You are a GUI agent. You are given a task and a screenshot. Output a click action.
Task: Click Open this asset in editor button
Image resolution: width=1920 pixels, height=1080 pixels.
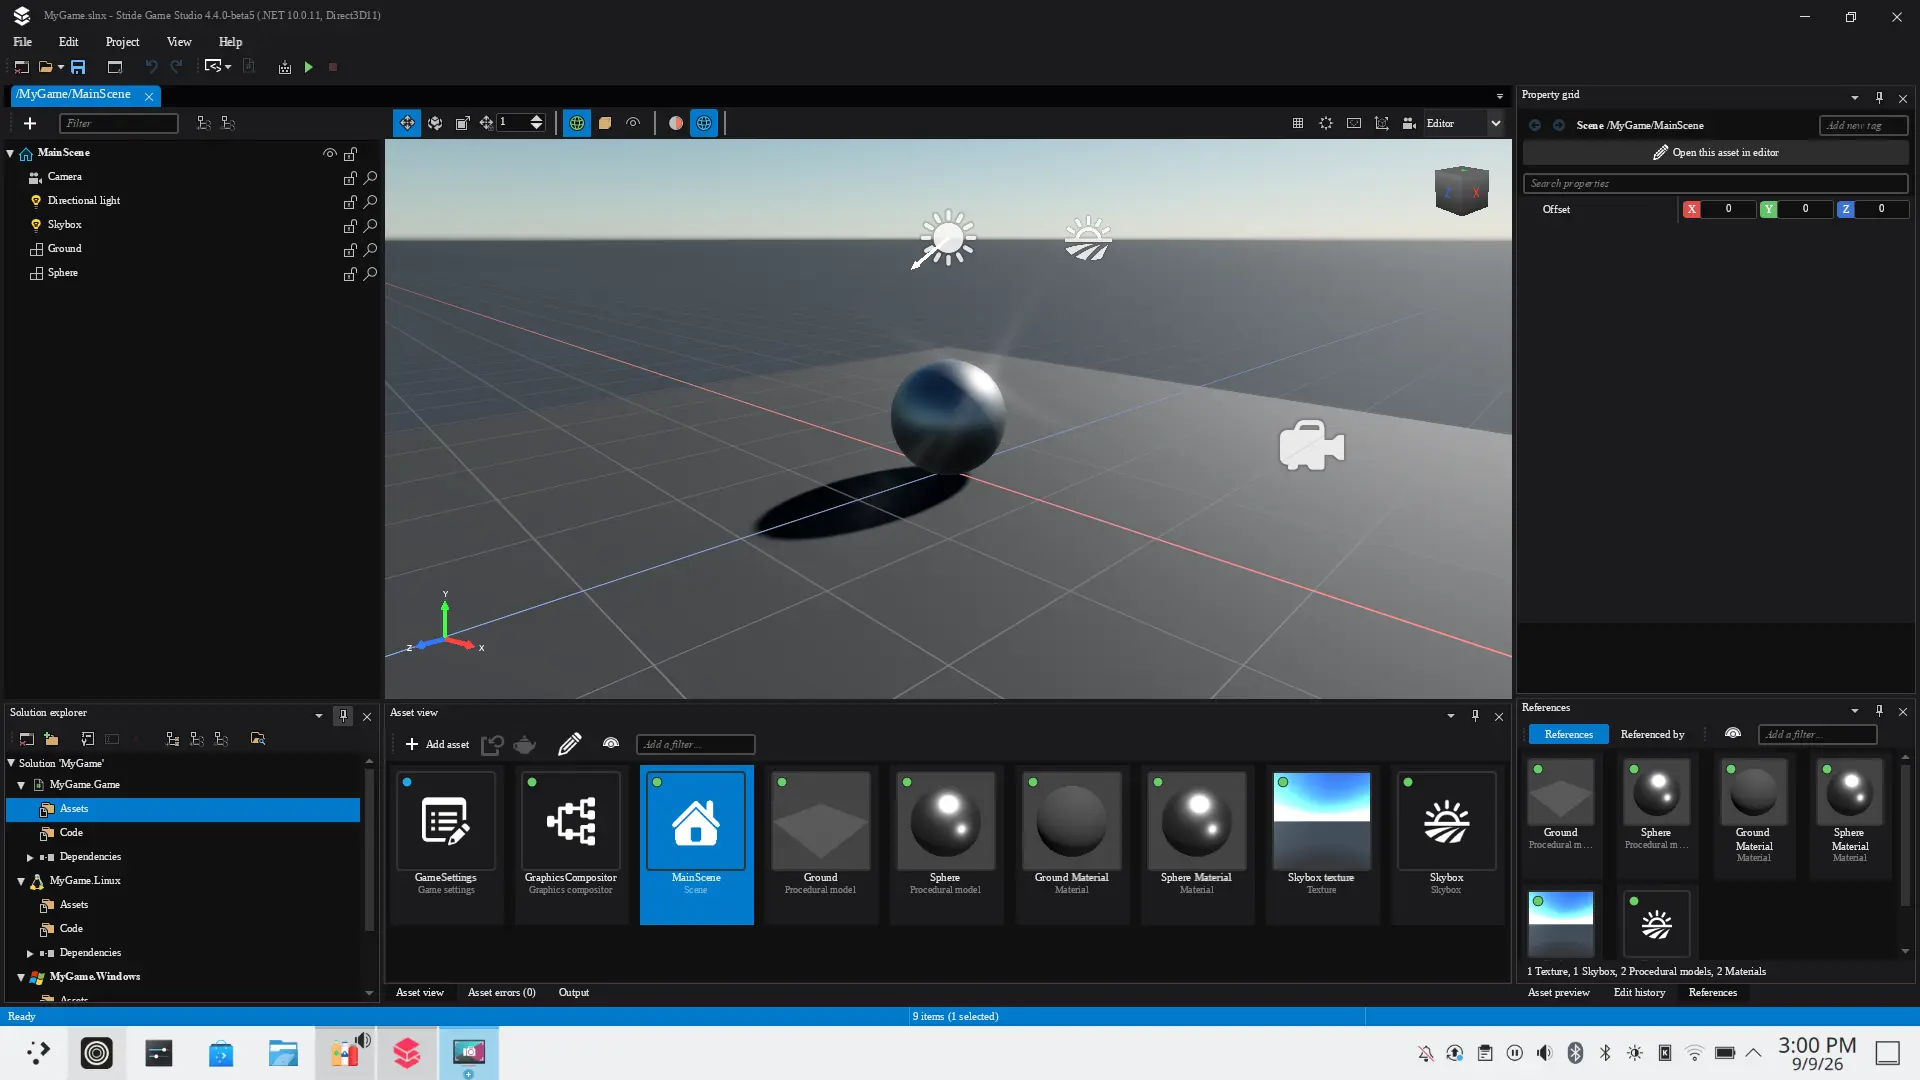[x=1715, y=153]
